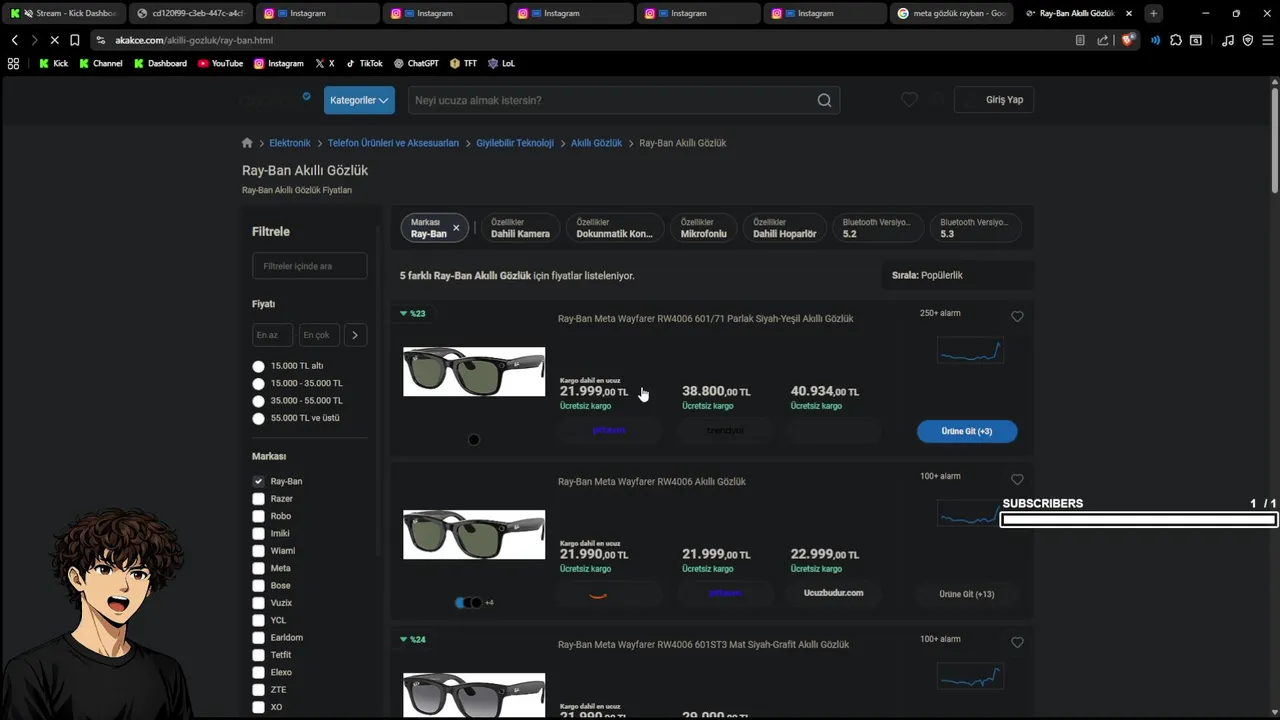
Task: Bookmark this page in the address bar
Action: click(x=74, y=40)
